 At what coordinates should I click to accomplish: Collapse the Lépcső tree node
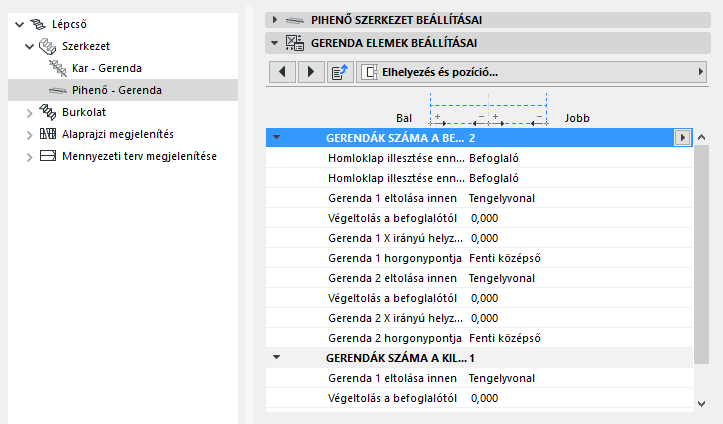pyautogui.click(x=19, y=24)
